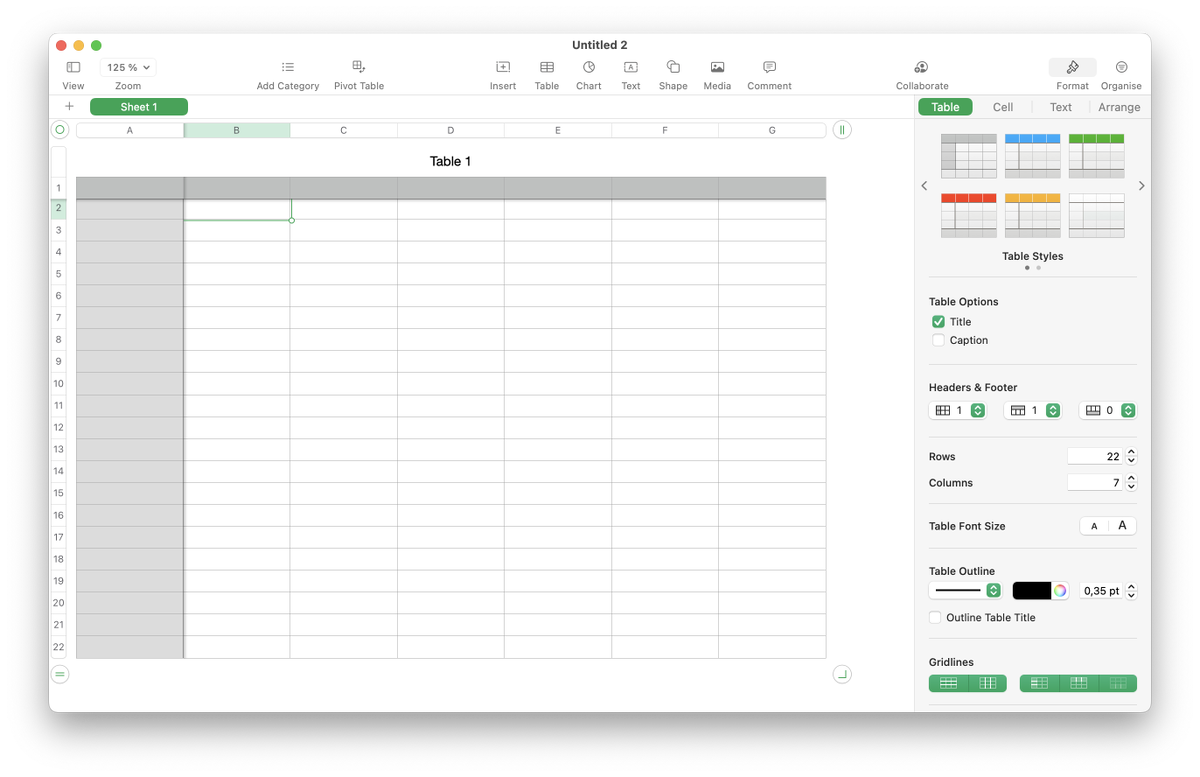Screen dimensions: 1200x777
Task: Show previous table styles page
Action: click(924, 186)
